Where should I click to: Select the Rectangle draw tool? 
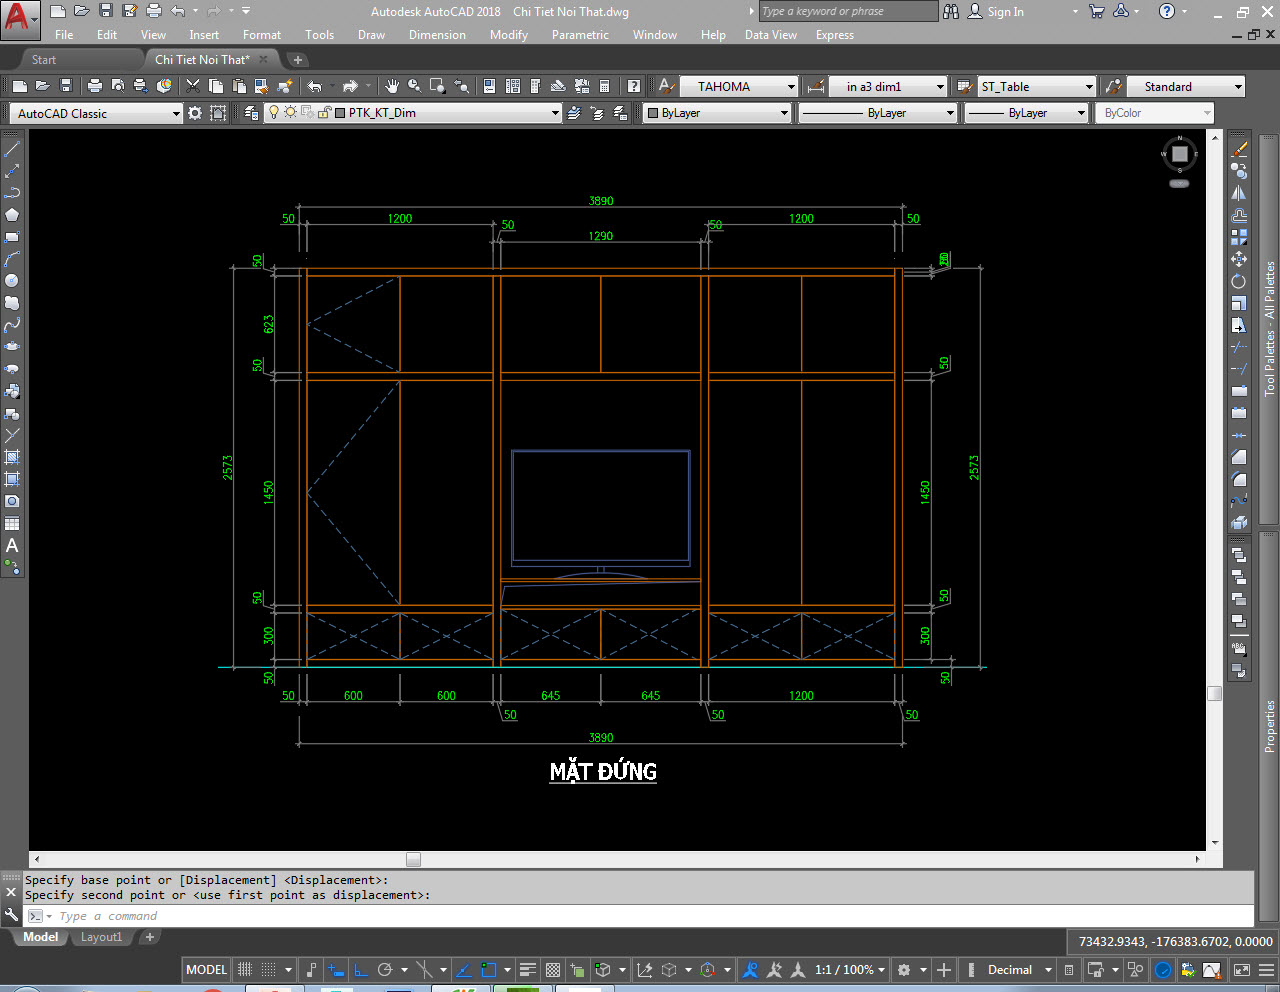click(12, 237)
